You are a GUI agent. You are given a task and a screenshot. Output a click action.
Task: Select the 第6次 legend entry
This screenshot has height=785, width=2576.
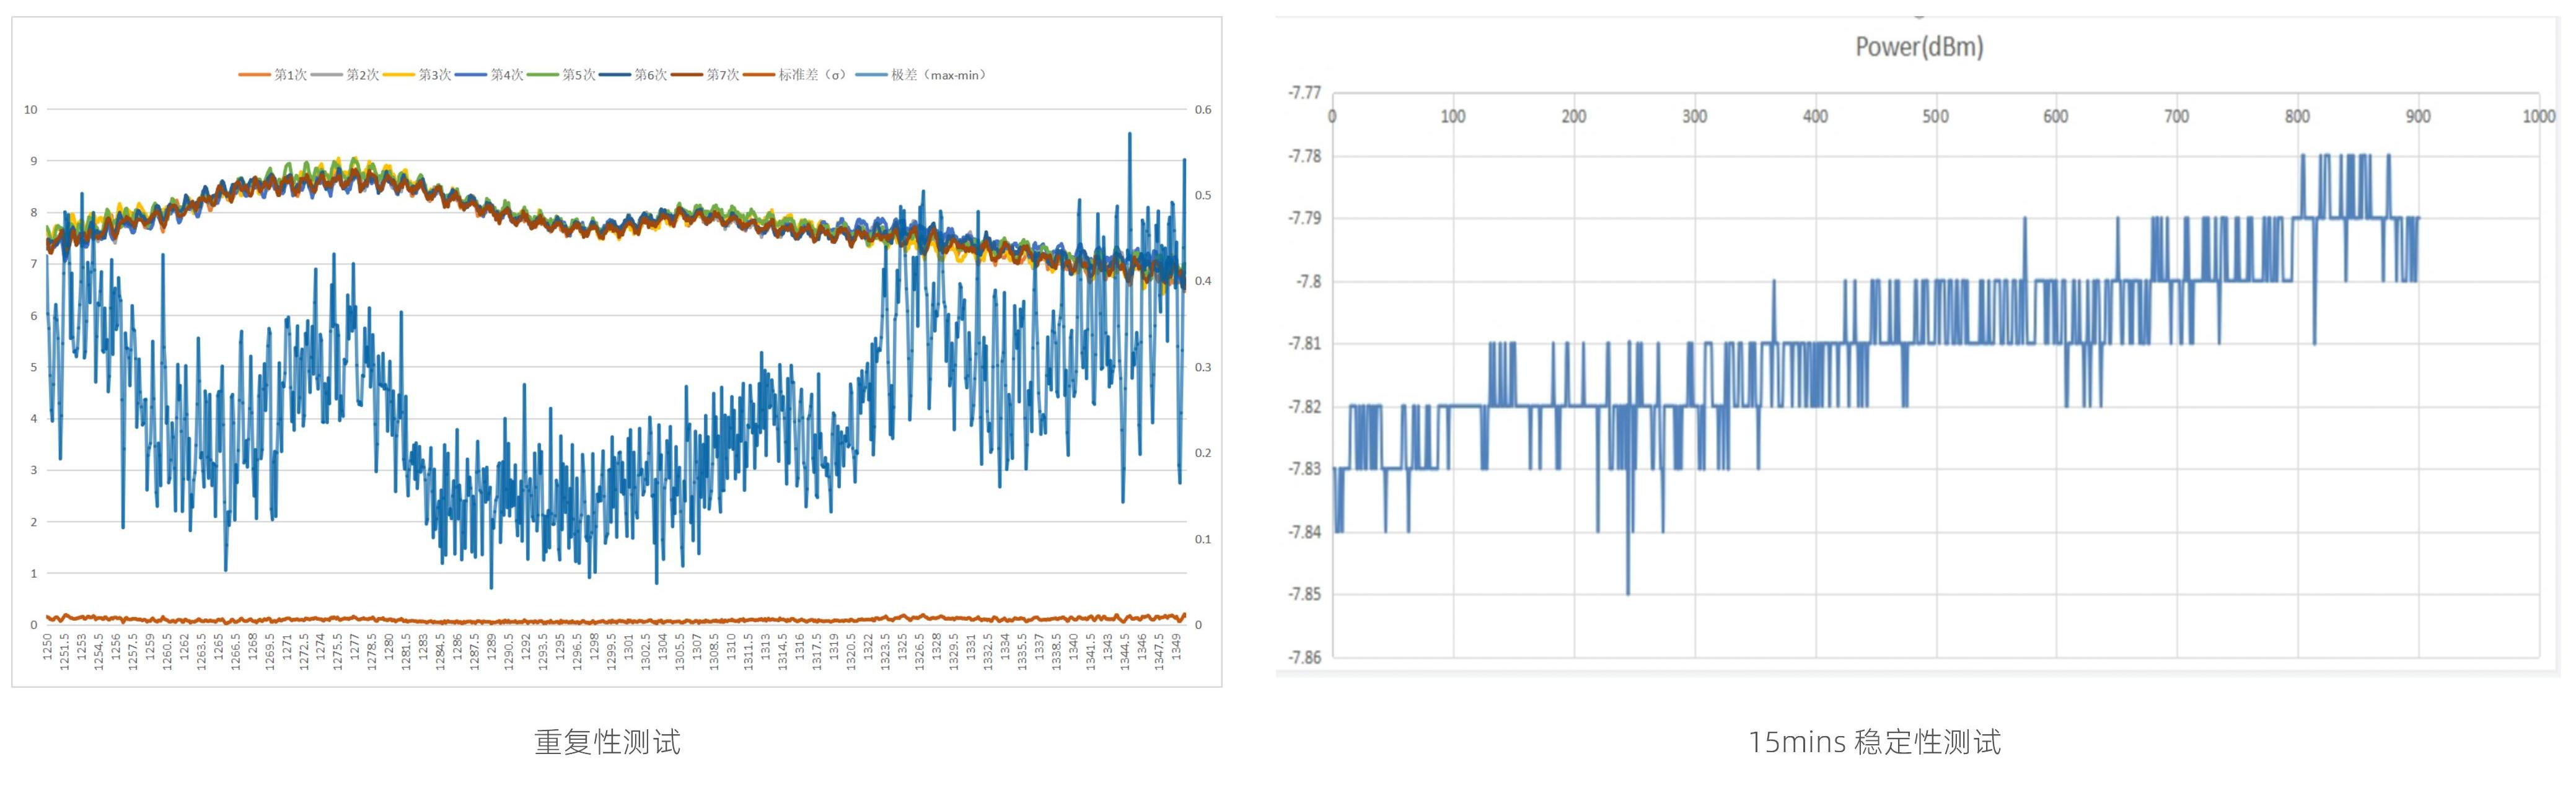pyautogui.click(x=650, y=75)
